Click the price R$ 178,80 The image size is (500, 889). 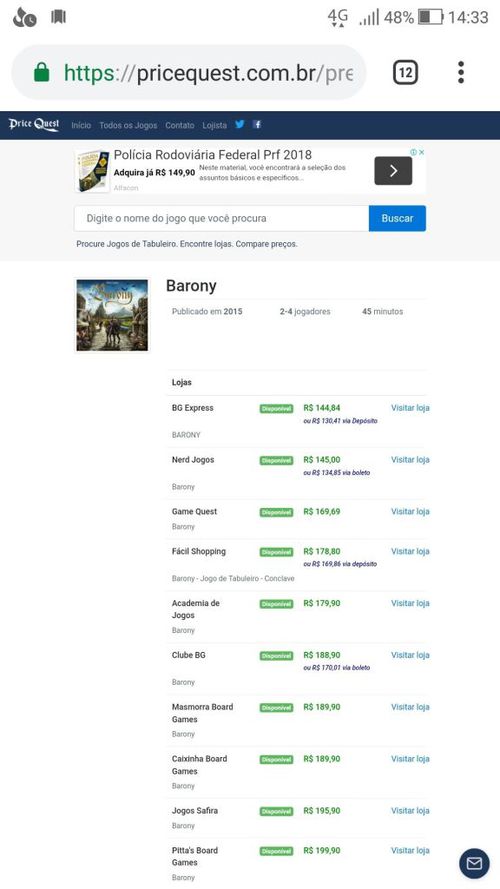pyautogui.click(x=322, y=551)
